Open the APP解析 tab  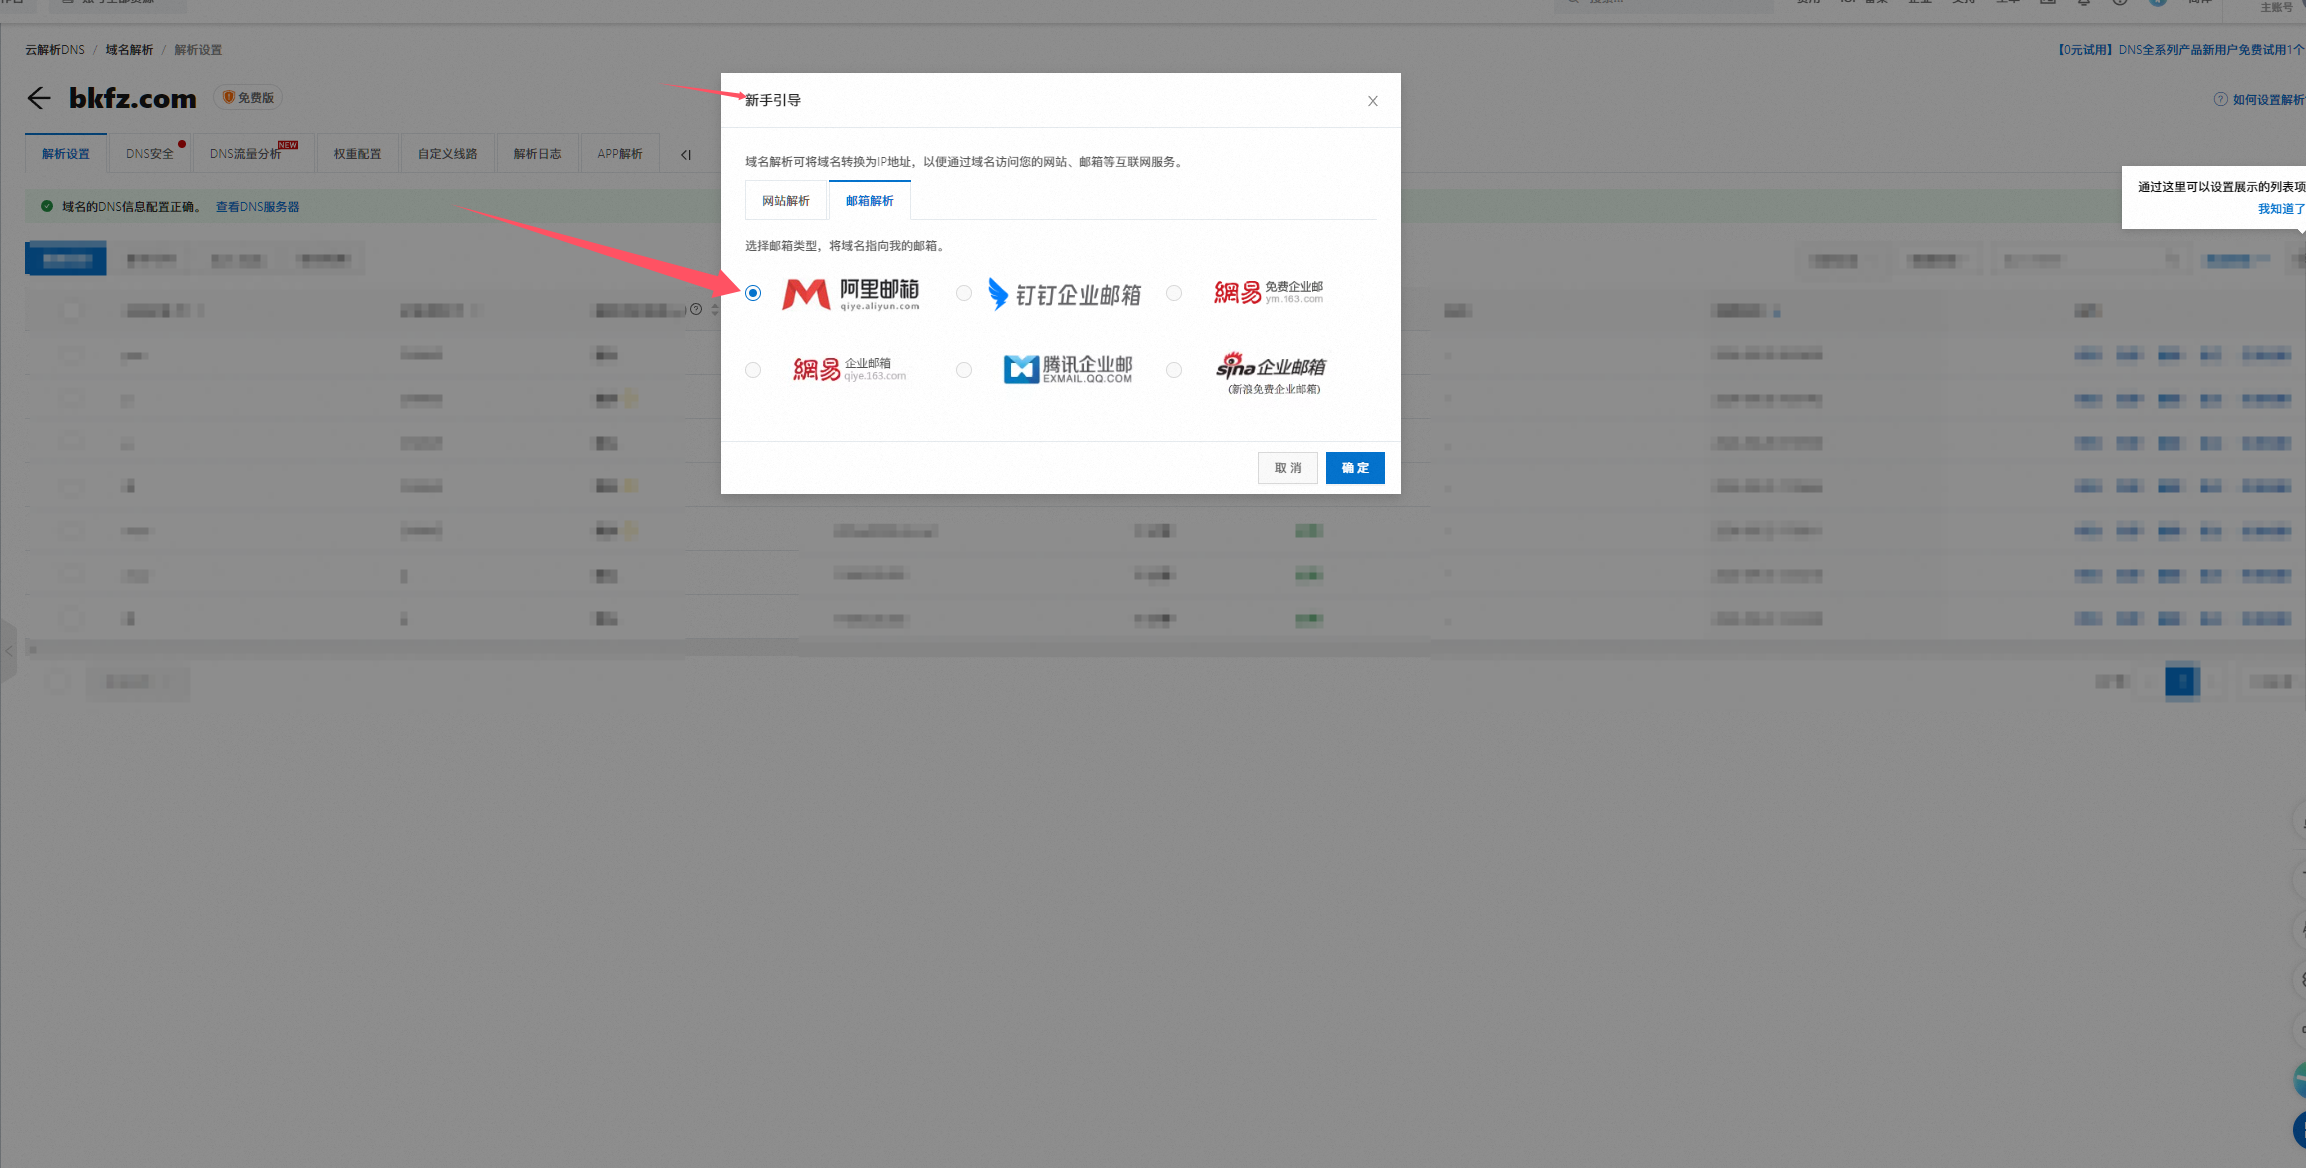[x=620, y=154]
